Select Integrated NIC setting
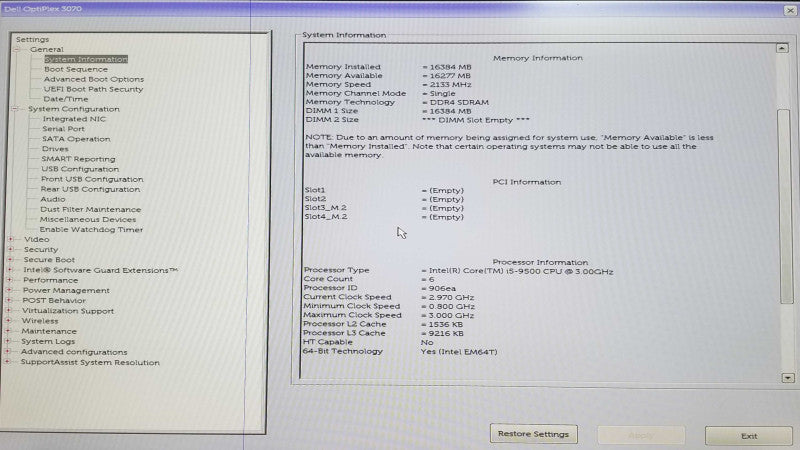Screen dimensions: 800x450 [x=74, y=119]
